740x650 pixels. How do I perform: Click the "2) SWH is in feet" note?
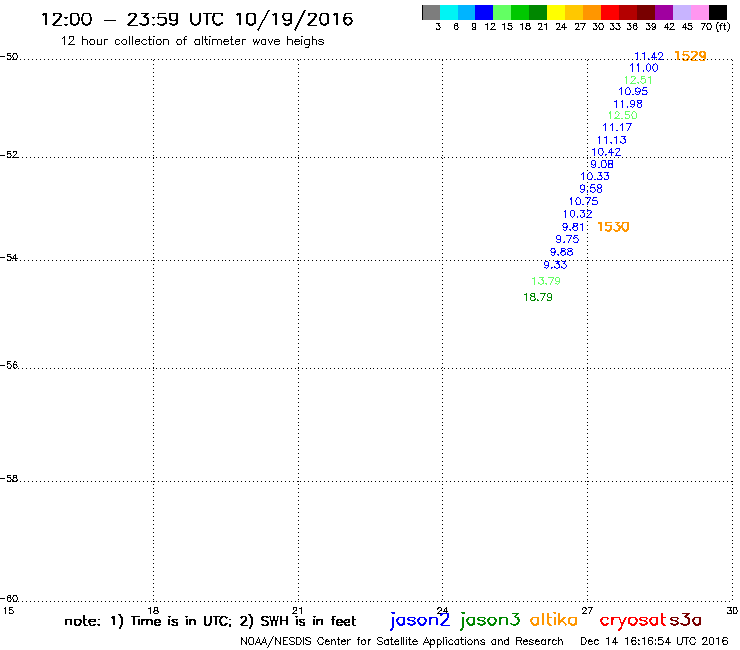[x=298, y=621]
